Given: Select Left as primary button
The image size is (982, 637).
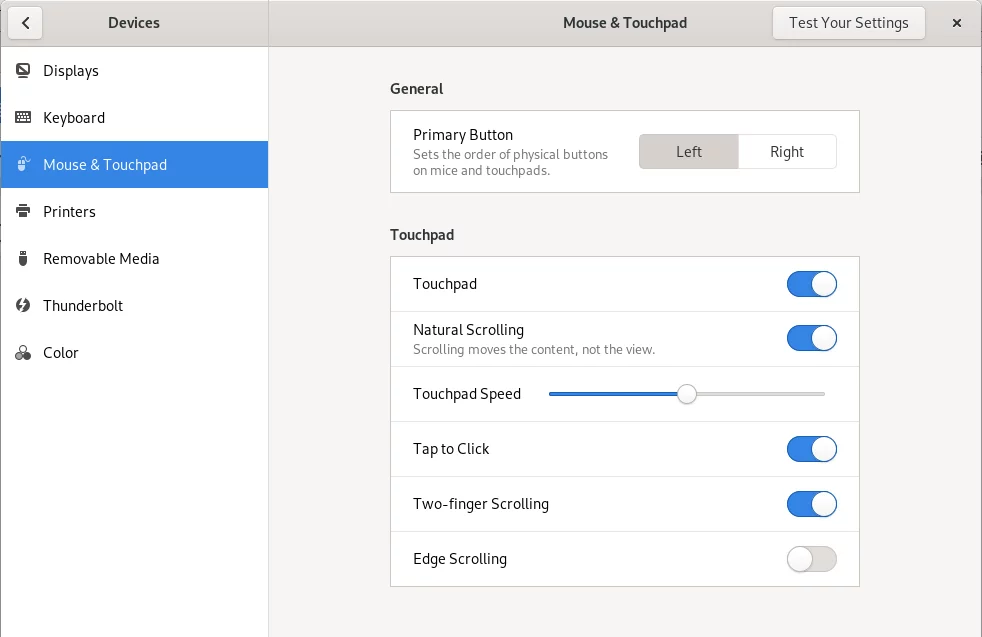Looking at the screenshot, I should [689, 152].
